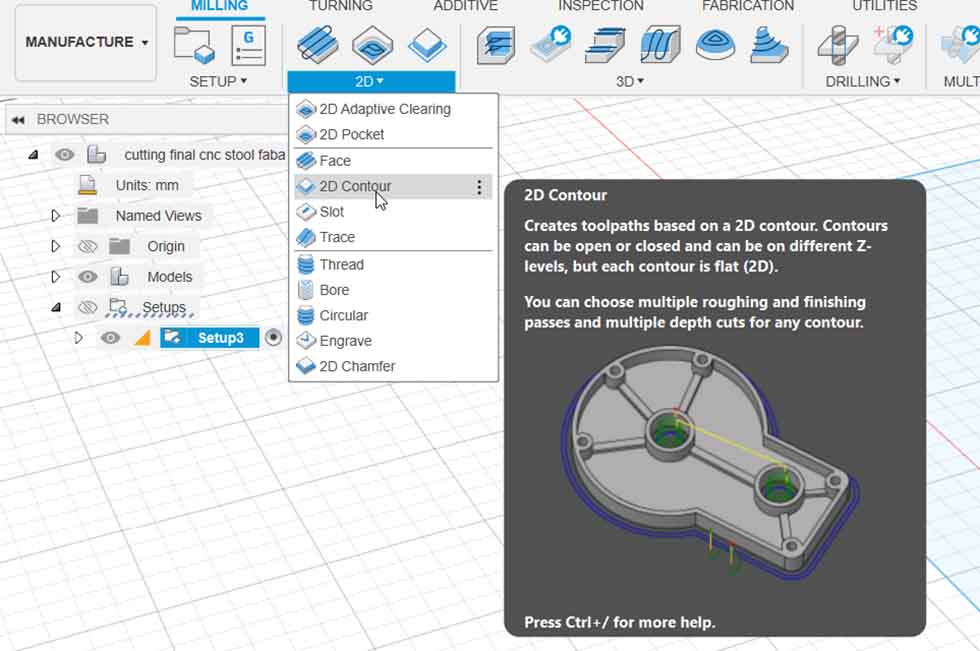Select the 'Units: mm' browser item
This screenshot has width=980, height=651.
pyautogui.click(x=147, y=186)
